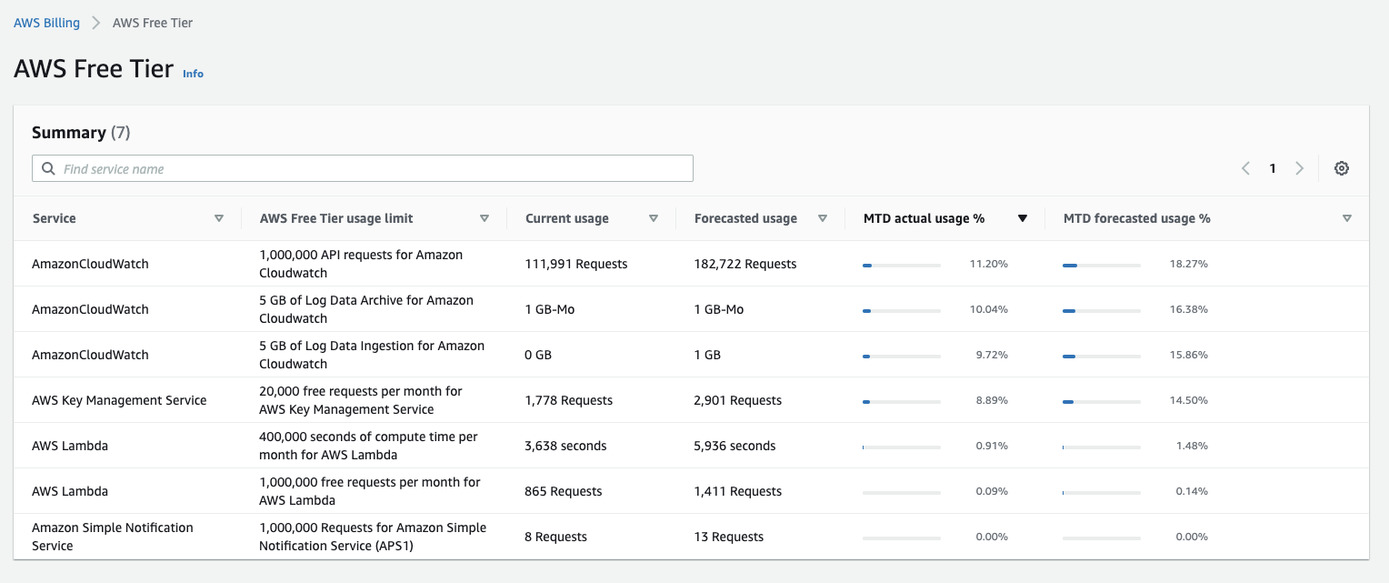Go to previous page arrow
This screenshot has width=1389, height=583.
tap(1246, 168)
